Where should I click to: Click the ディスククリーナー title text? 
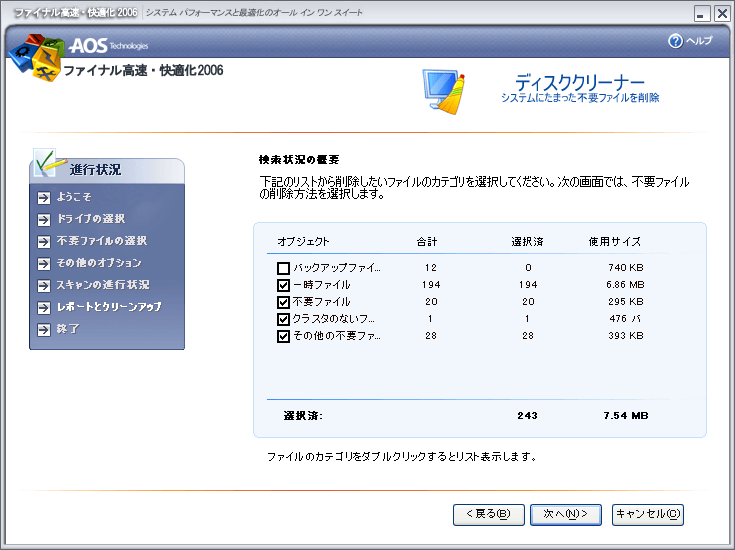(580, 83)
